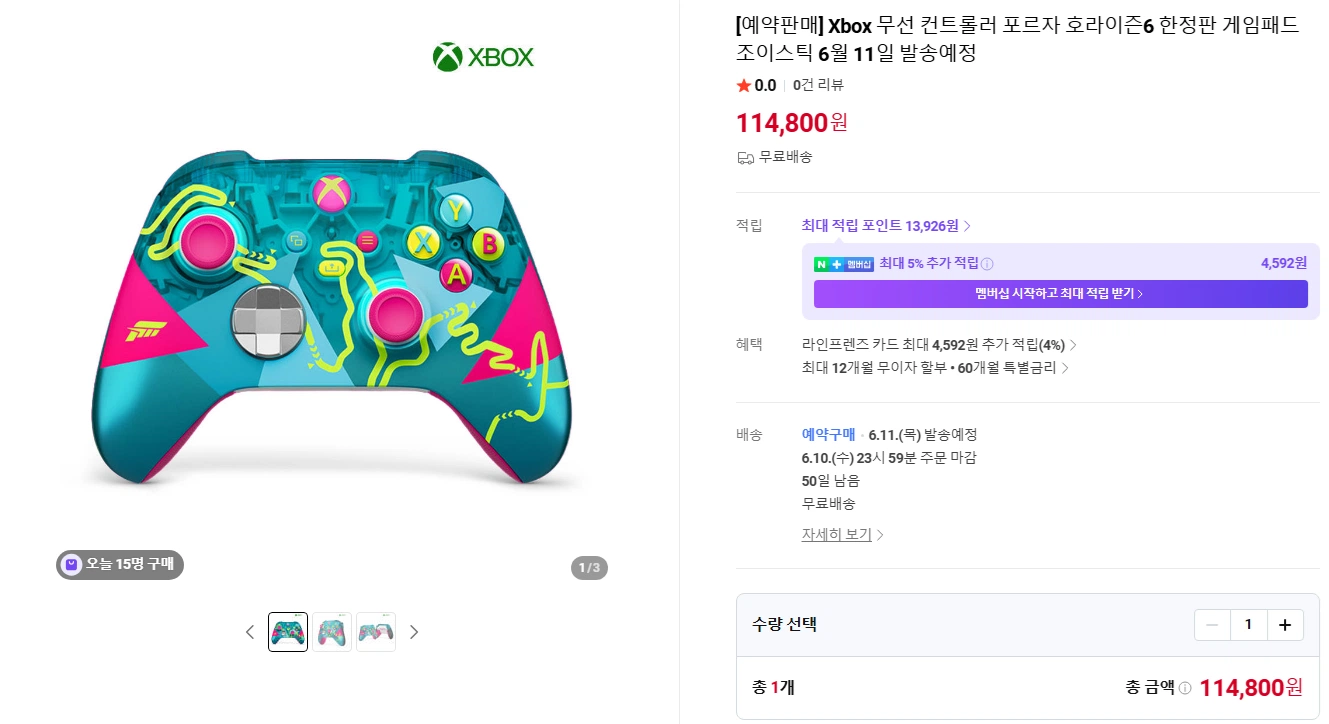Click the purple membership start button
The width and height of the screenshot is (1329, 724).
pyautogui.click(x=1060, y=294)
